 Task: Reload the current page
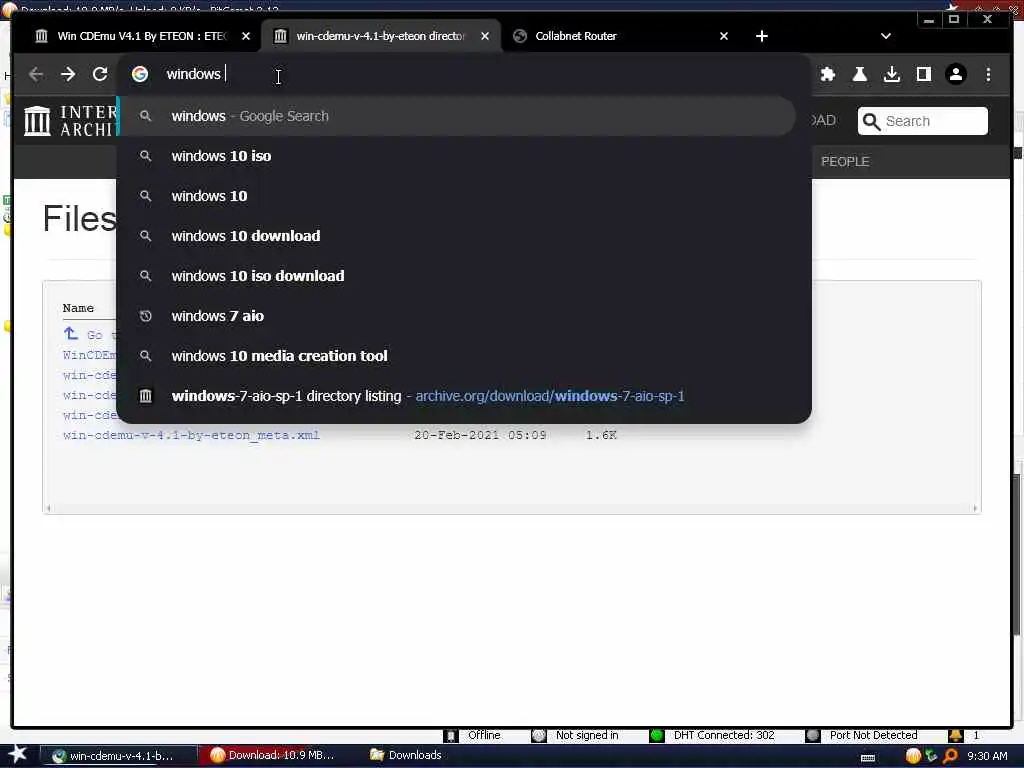coord(100,74)
